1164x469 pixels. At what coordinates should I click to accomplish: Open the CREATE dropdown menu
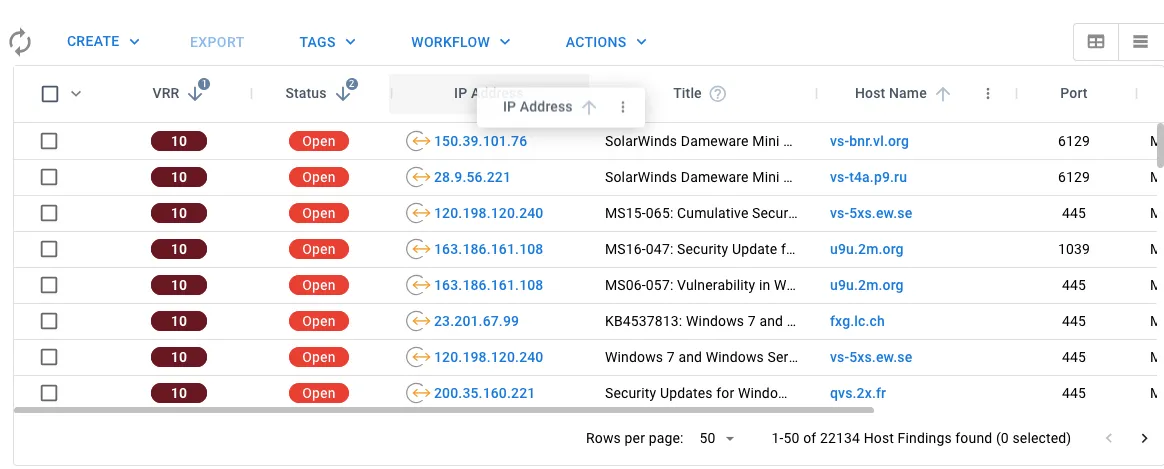pos(103,42)
